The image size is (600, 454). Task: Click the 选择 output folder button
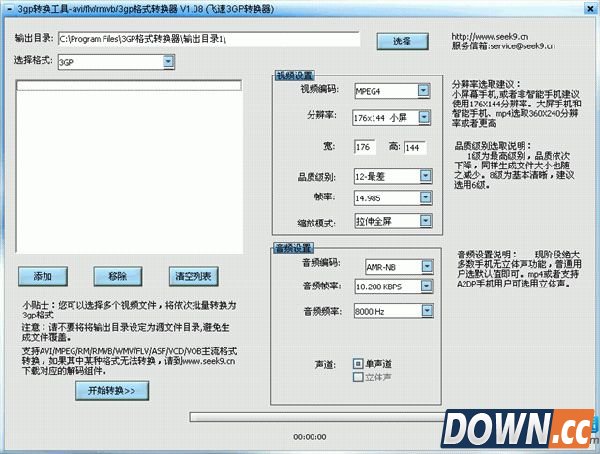pos(402,41)
